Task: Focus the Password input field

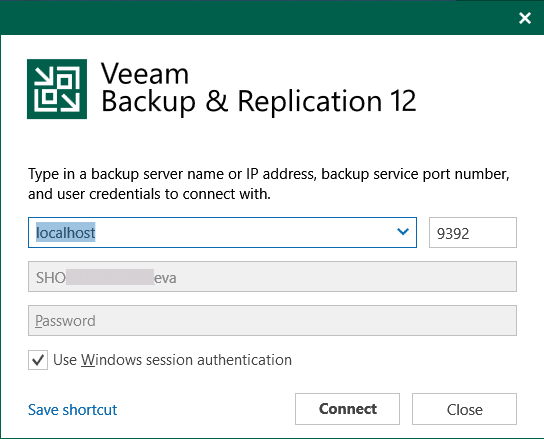Action: [x=272, y=320]
